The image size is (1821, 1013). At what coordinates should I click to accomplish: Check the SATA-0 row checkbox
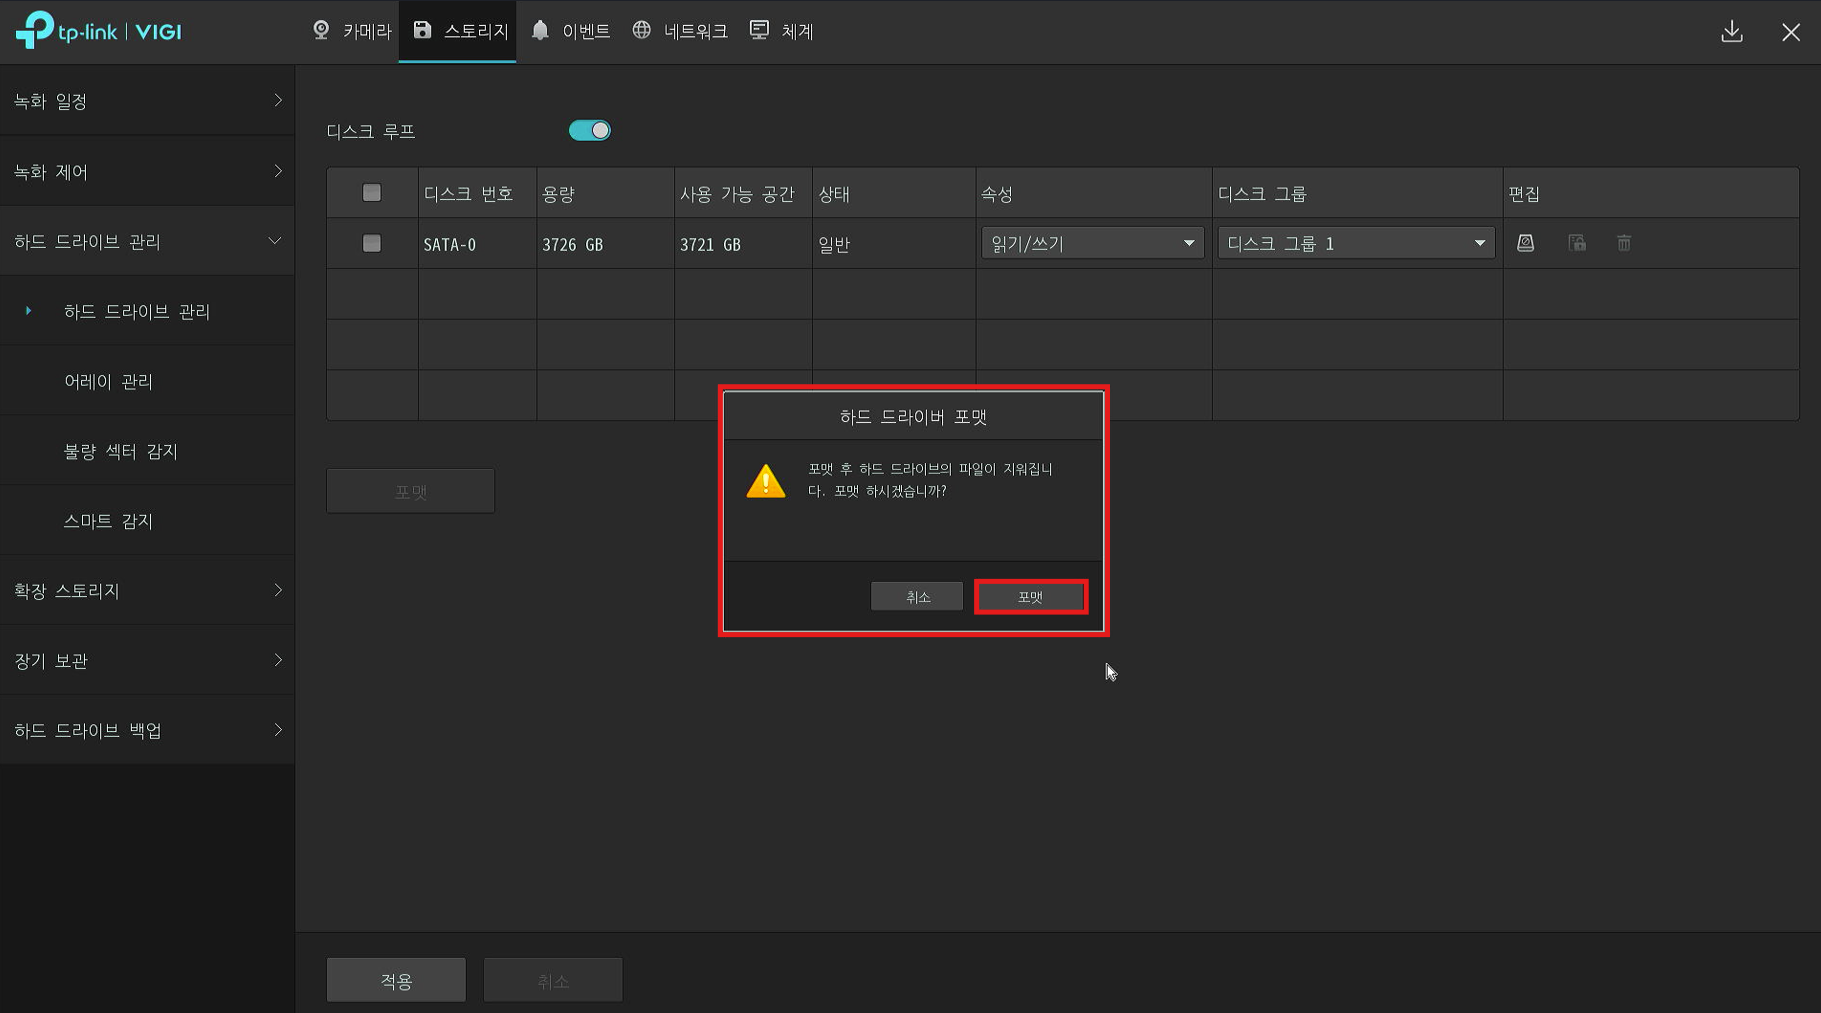372,243
